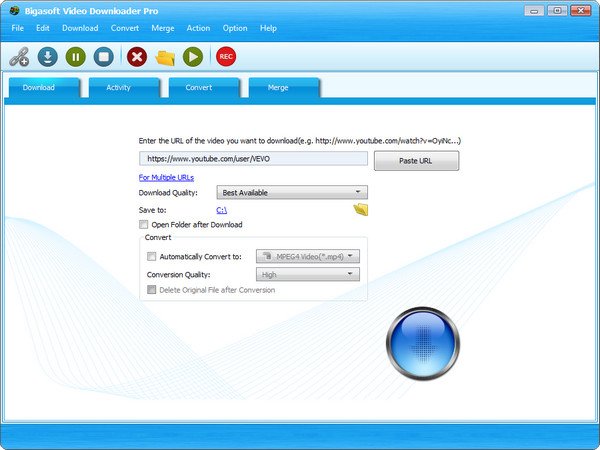Image resolution: width=600 pixels, height=450 pixels.
Task: Open the File menu
Action: (x=18, y=28)
